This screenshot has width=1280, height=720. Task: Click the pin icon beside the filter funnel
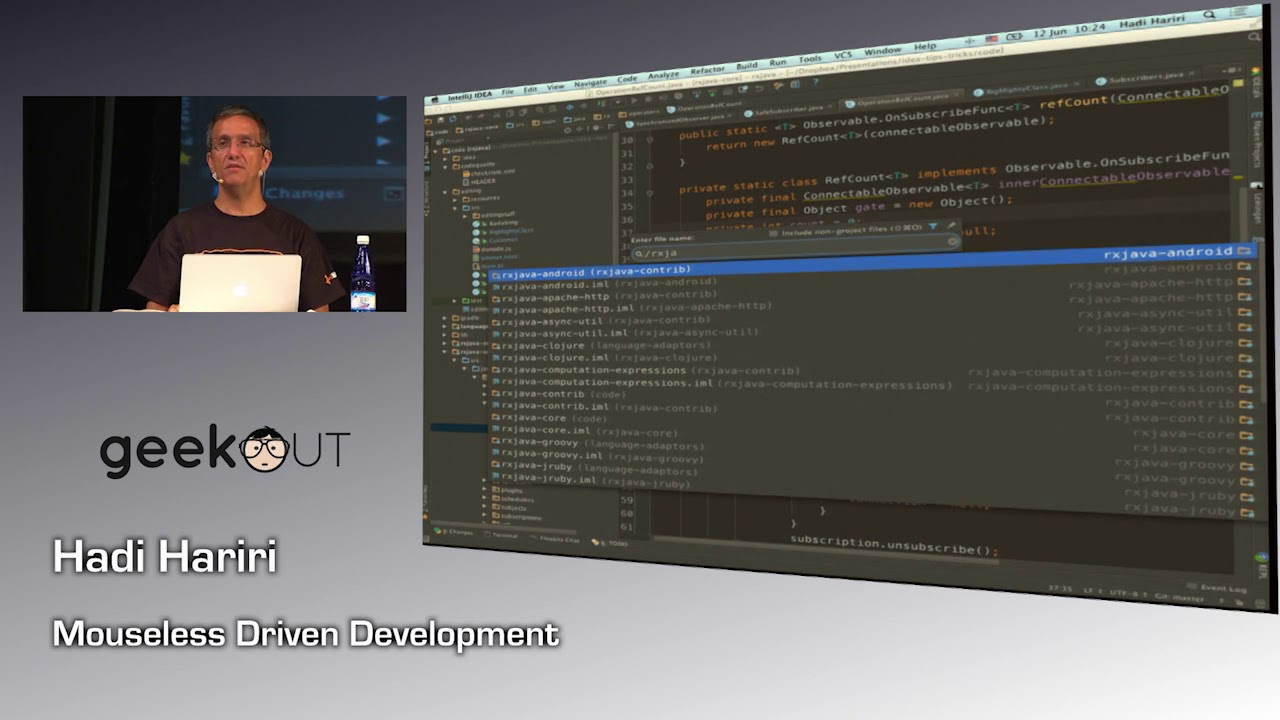[952, 227]
